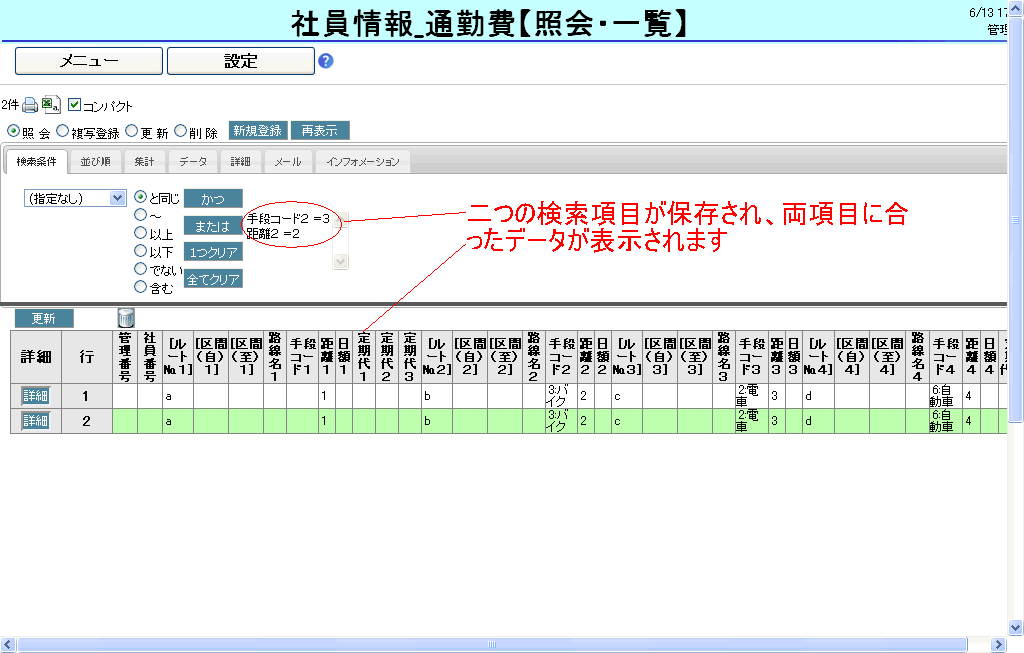Click the 全てクリア button
This screenshot has width=1024, height=653.
tap(213, 280)
